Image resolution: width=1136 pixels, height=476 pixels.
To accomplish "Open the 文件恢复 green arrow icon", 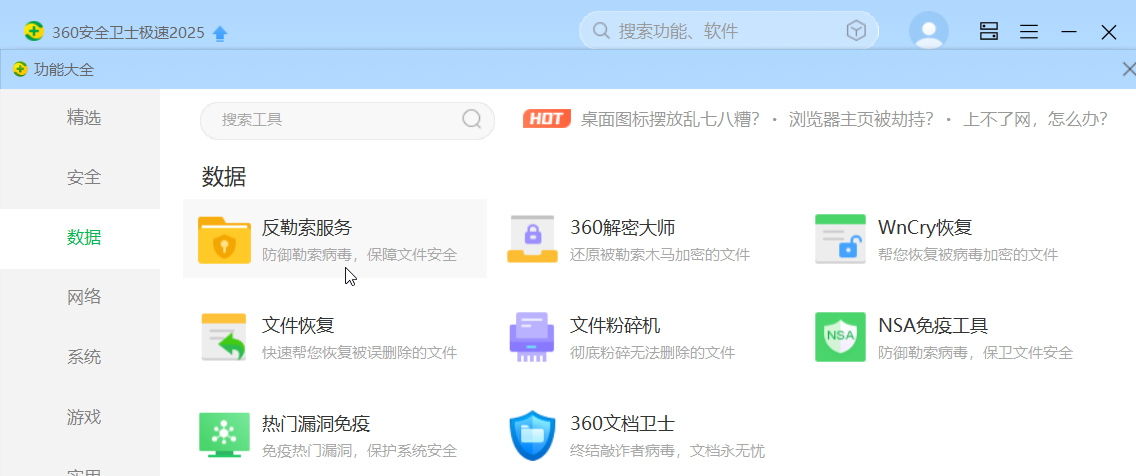I will tap(224, 337).
